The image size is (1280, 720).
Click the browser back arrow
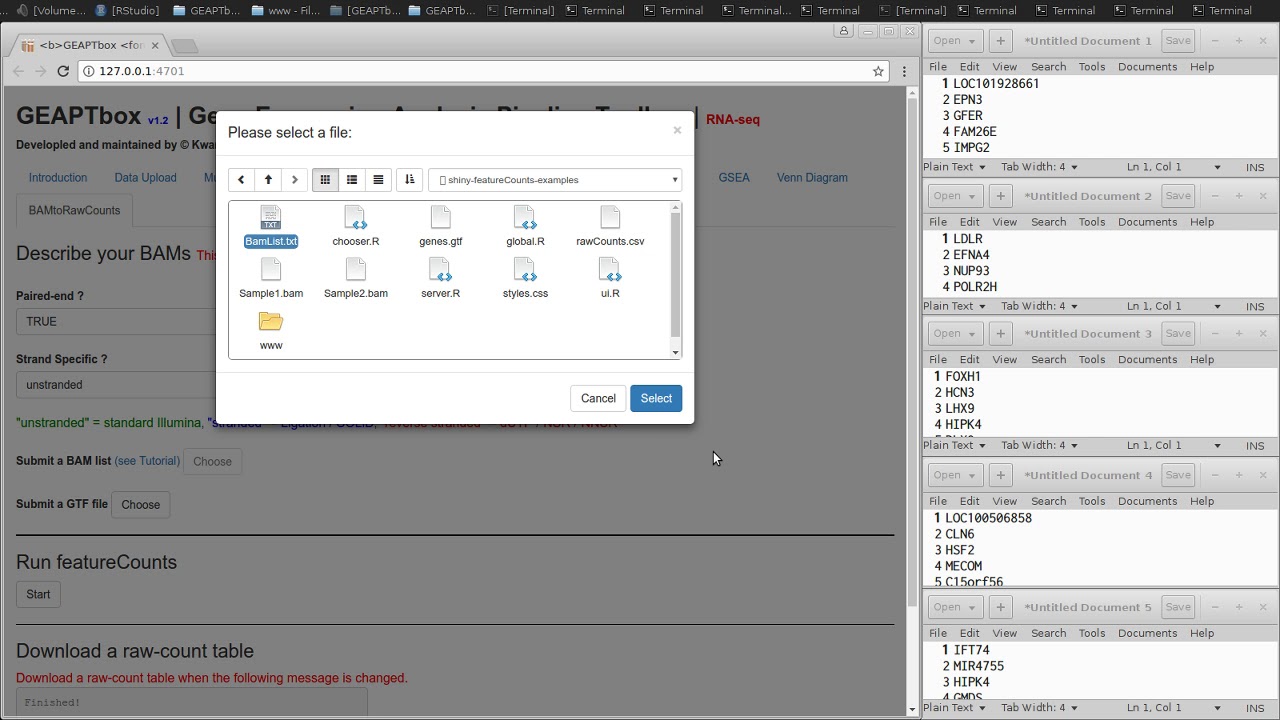point(18,71)
